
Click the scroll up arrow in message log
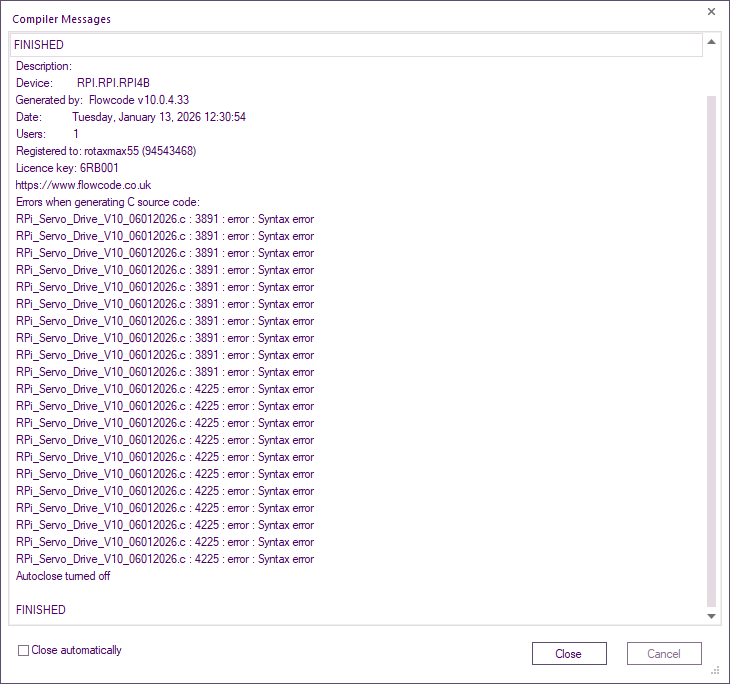click(711, 42)
